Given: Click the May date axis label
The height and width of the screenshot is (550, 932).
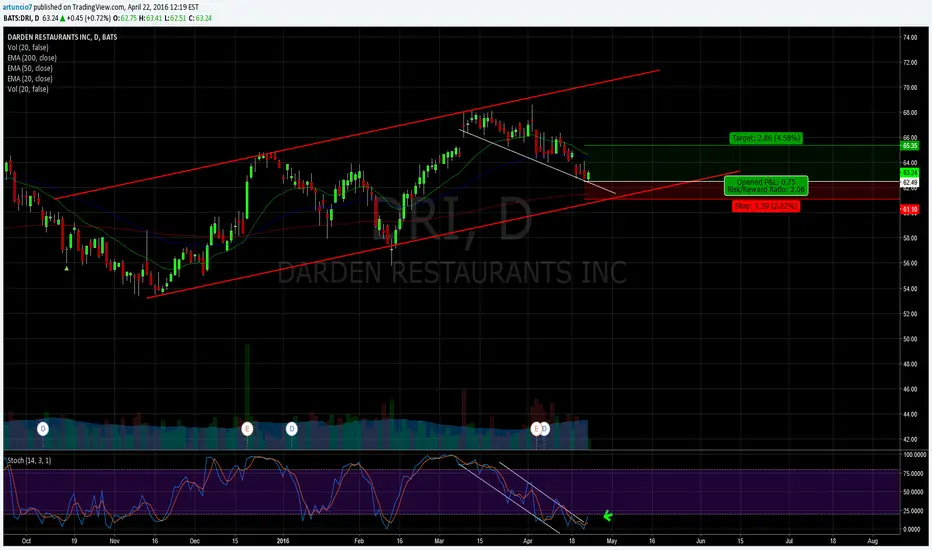Looking at the screenshot, I should tap(612, 541).
